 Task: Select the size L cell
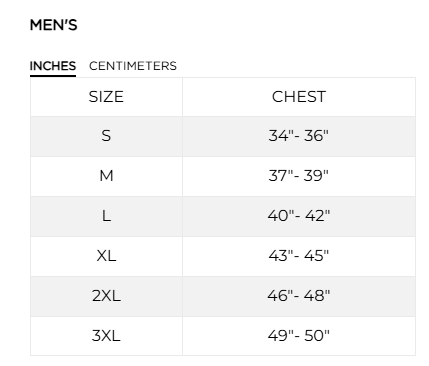coord(106,216)
